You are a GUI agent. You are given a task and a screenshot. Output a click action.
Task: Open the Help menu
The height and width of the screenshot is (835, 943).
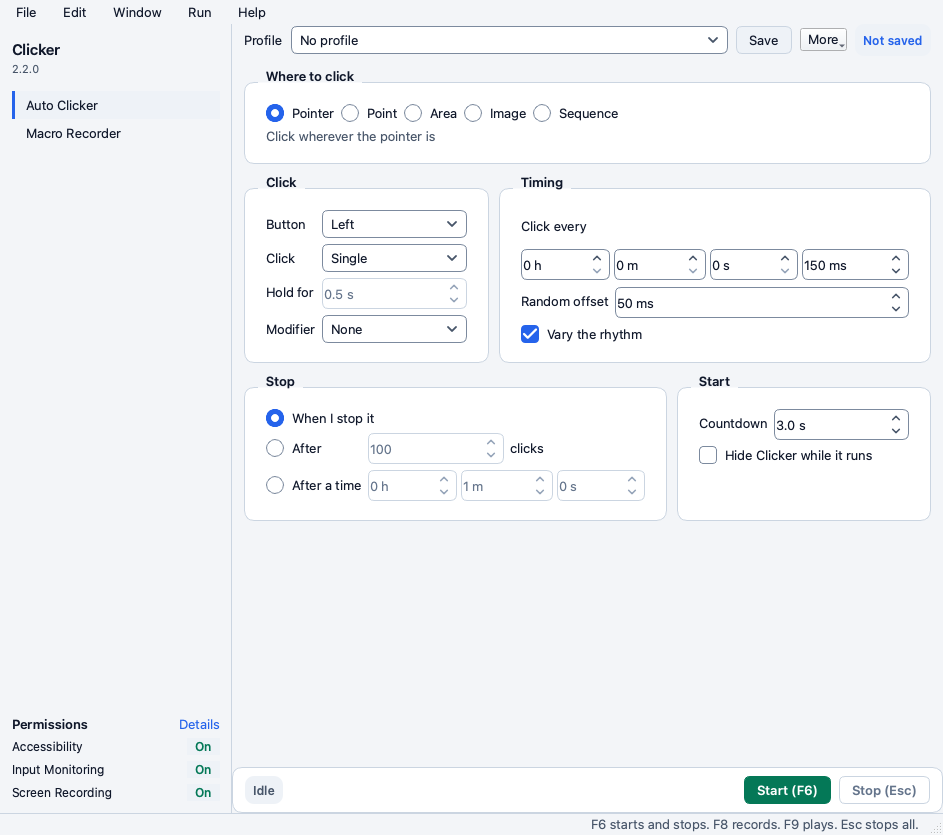[251, 12]
